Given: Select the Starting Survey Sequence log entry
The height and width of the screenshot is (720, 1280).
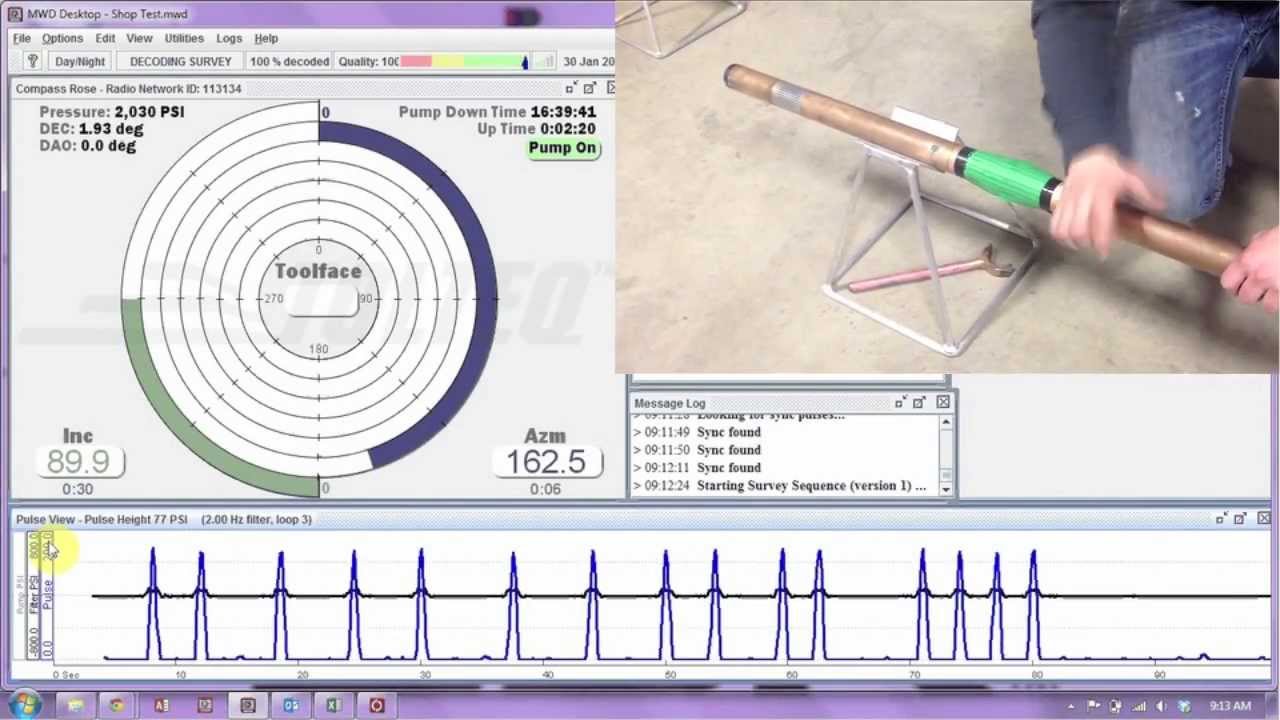Looking at the screenshot, I should 780,486.
